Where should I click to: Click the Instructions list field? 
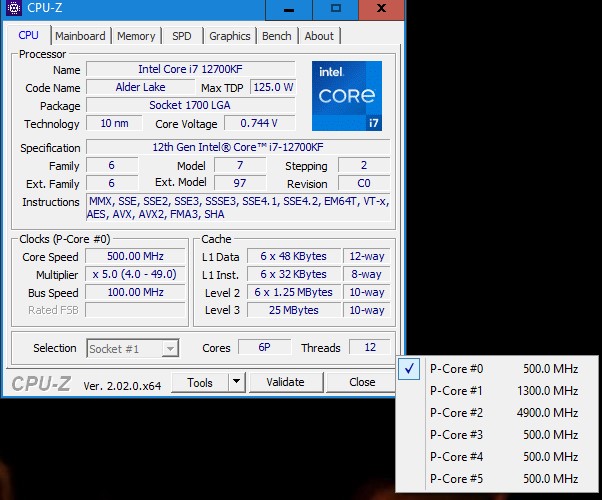coord(238,207)
